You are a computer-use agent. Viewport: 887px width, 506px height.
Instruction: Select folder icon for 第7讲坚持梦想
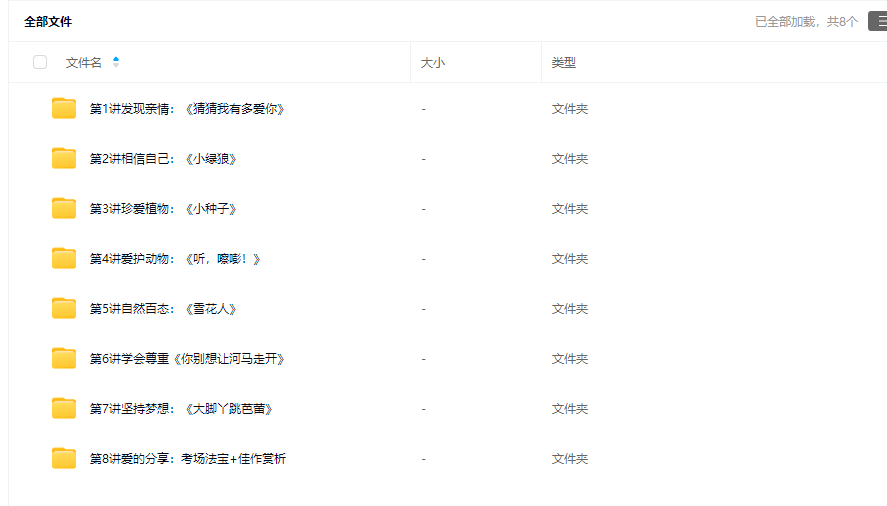(64, 409)
